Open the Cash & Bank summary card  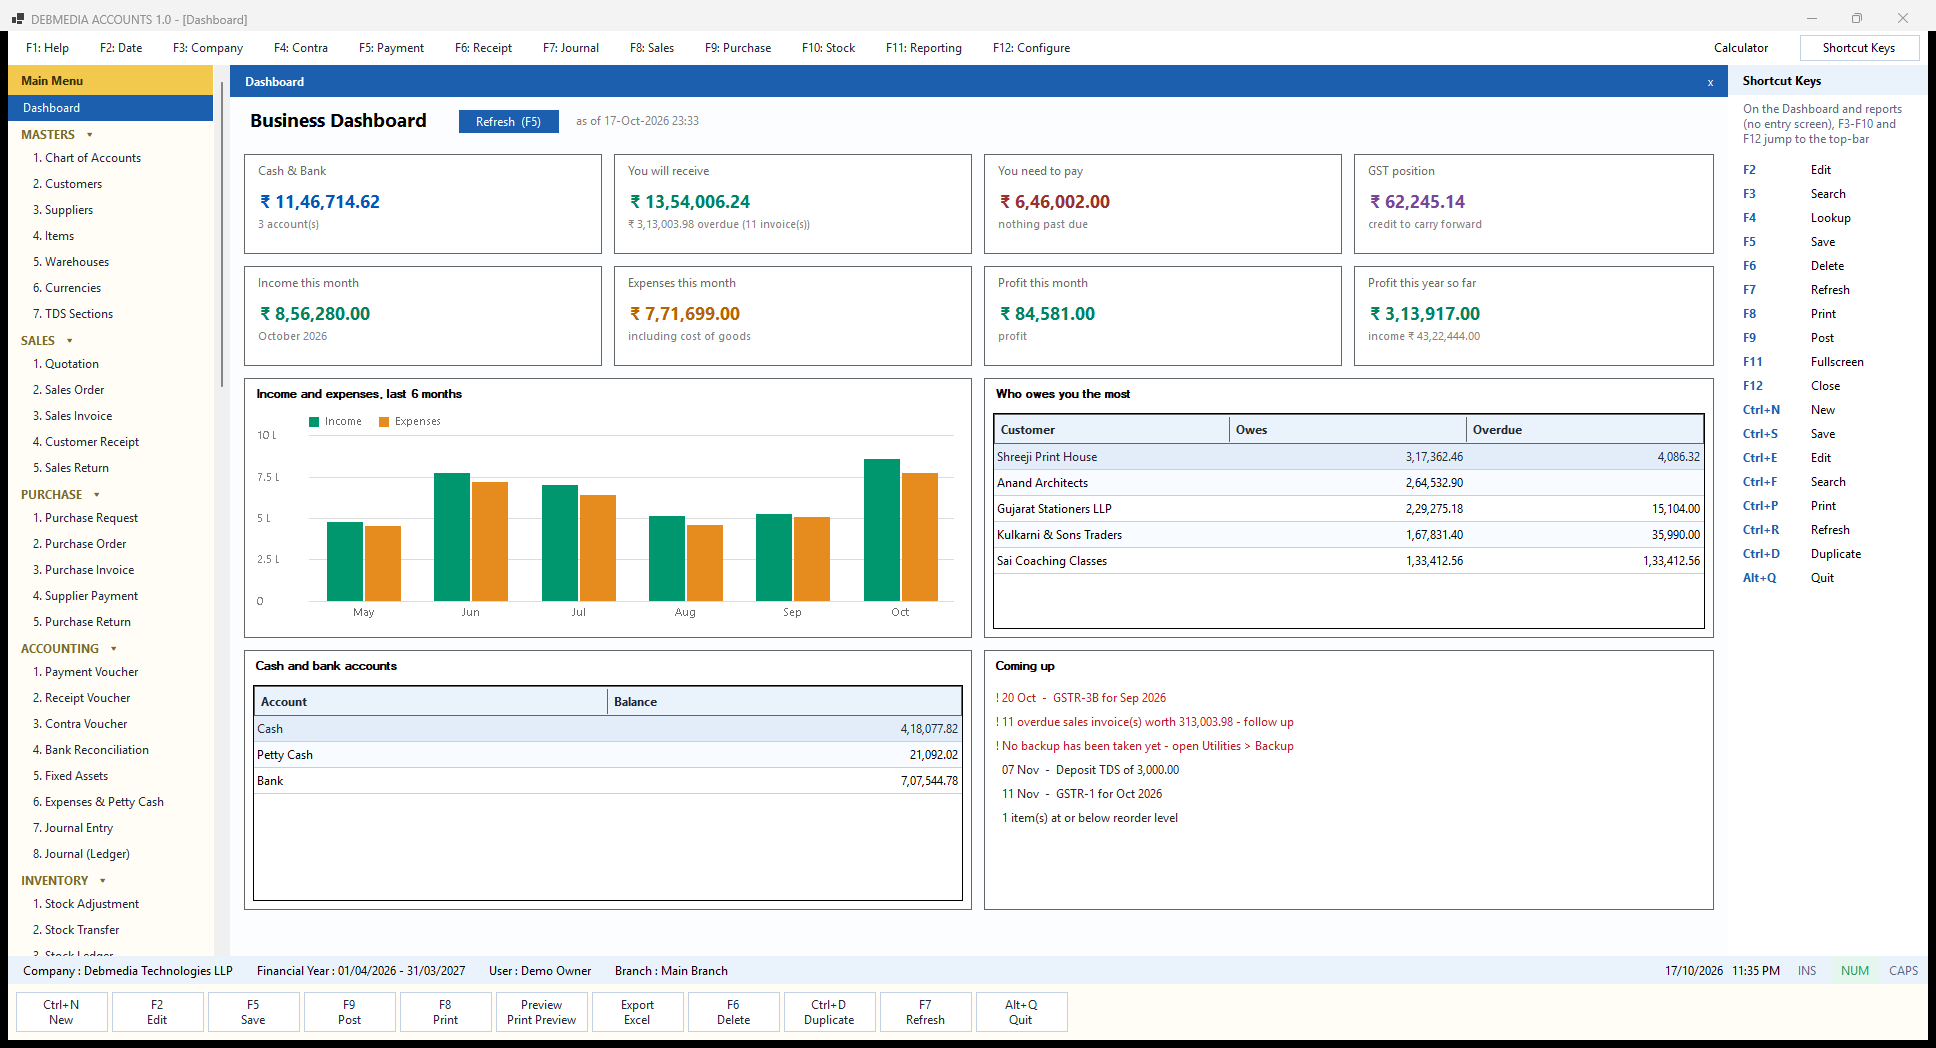[x=423, y=204]
